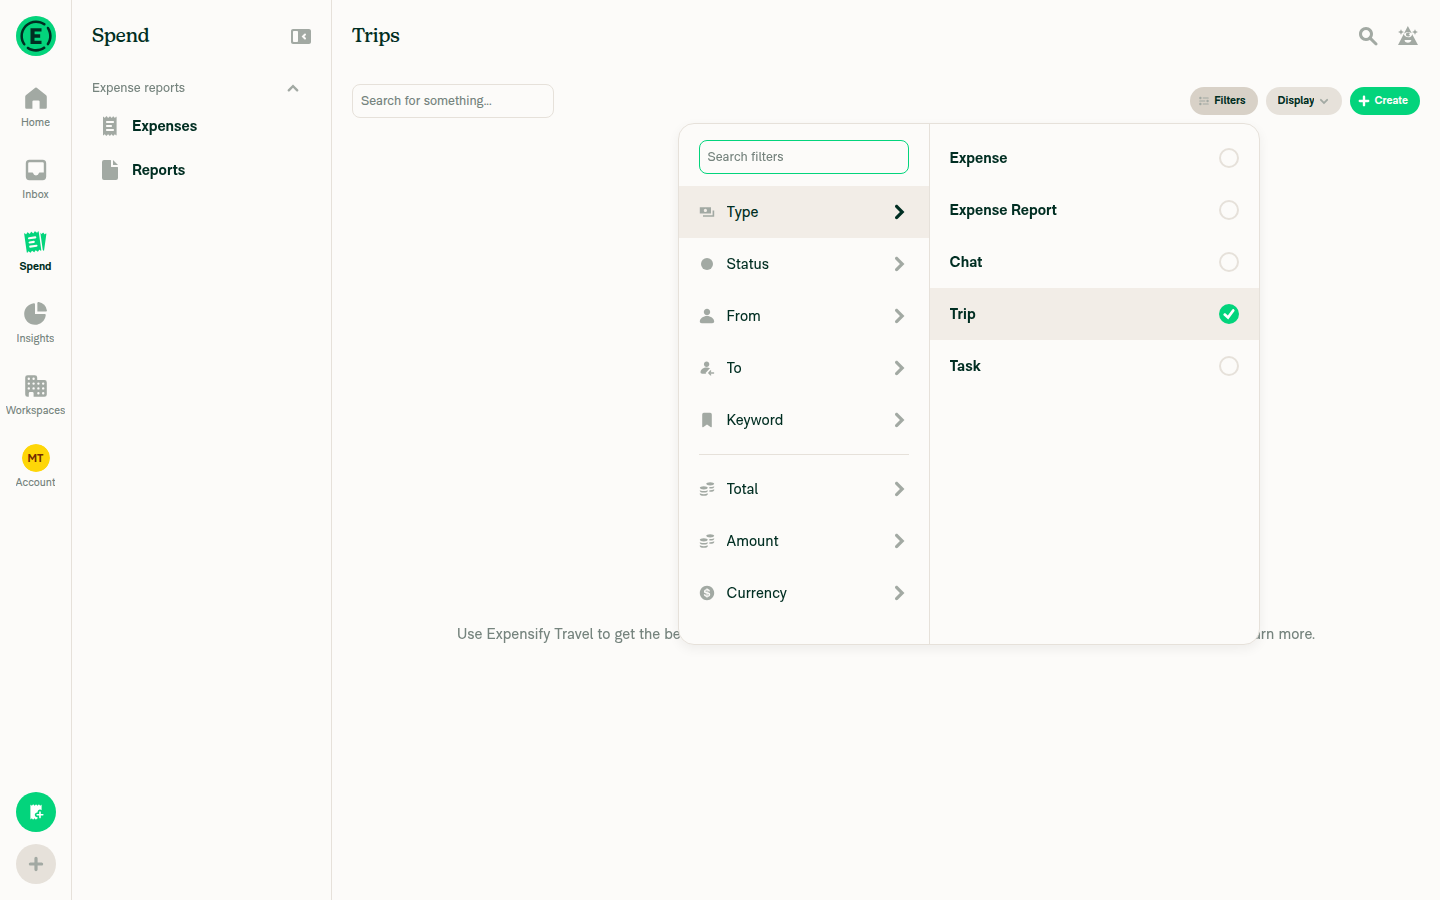This screenshot has height=900, width=1440.
Task: Focus the Search filters field
Action: tap(804, 157)
